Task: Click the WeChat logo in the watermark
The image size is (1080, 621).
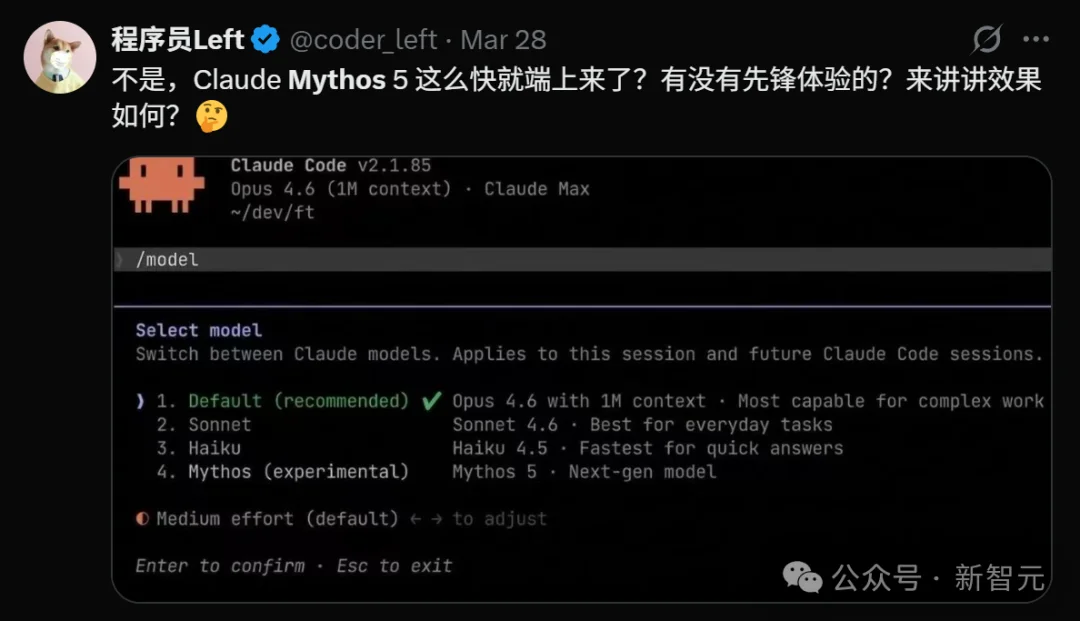Action: tap(801, 578)
